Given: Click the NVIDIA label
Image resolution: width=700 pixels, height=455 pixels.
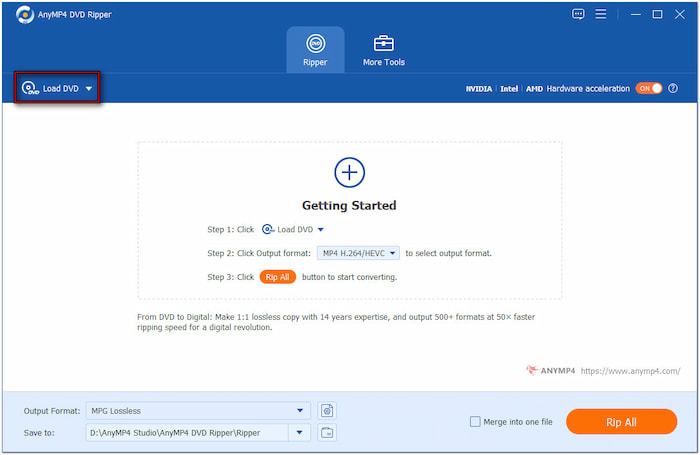Looking at the screenshot, I should point(479,88).
